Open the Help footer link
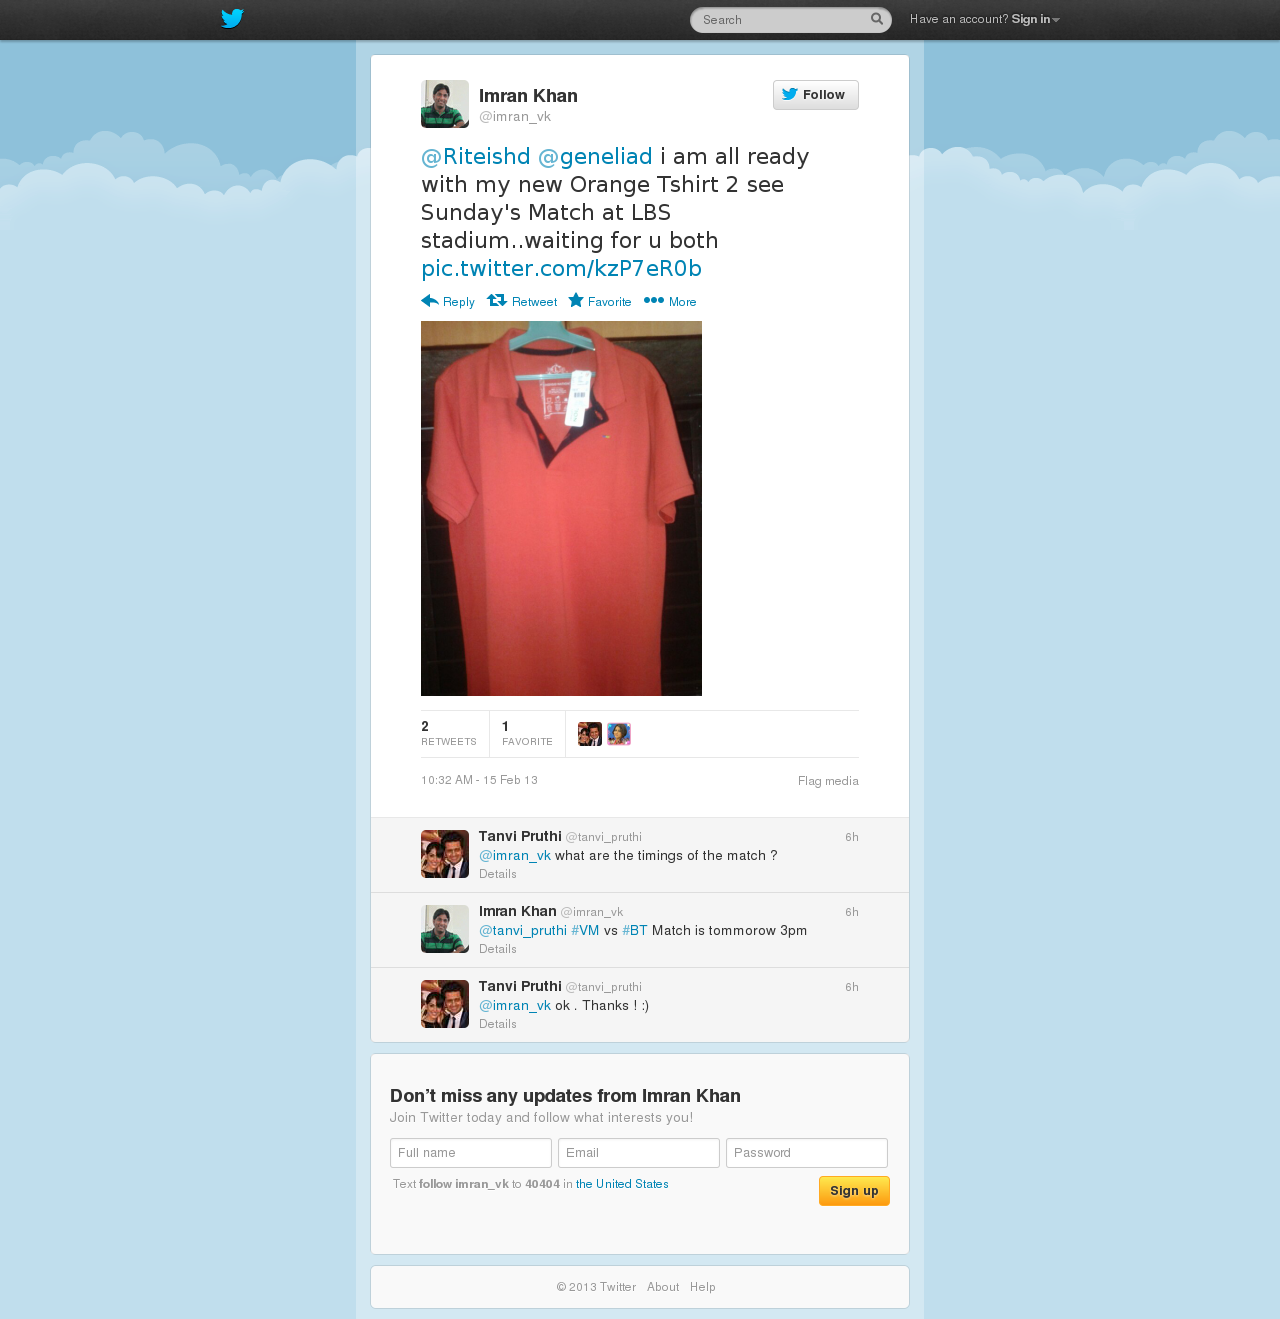The width and height of the screenshot is (1280, 1319). tap(703, 1287)
